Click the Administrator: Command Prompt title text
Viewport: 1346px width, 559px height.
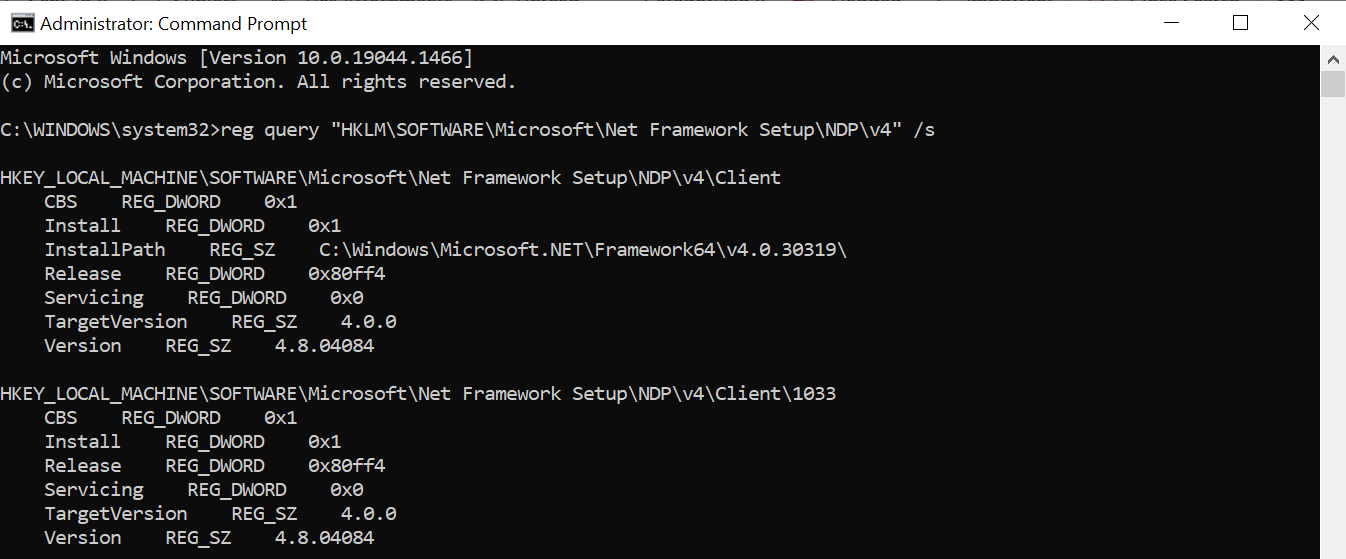click(x=174, y=23)
